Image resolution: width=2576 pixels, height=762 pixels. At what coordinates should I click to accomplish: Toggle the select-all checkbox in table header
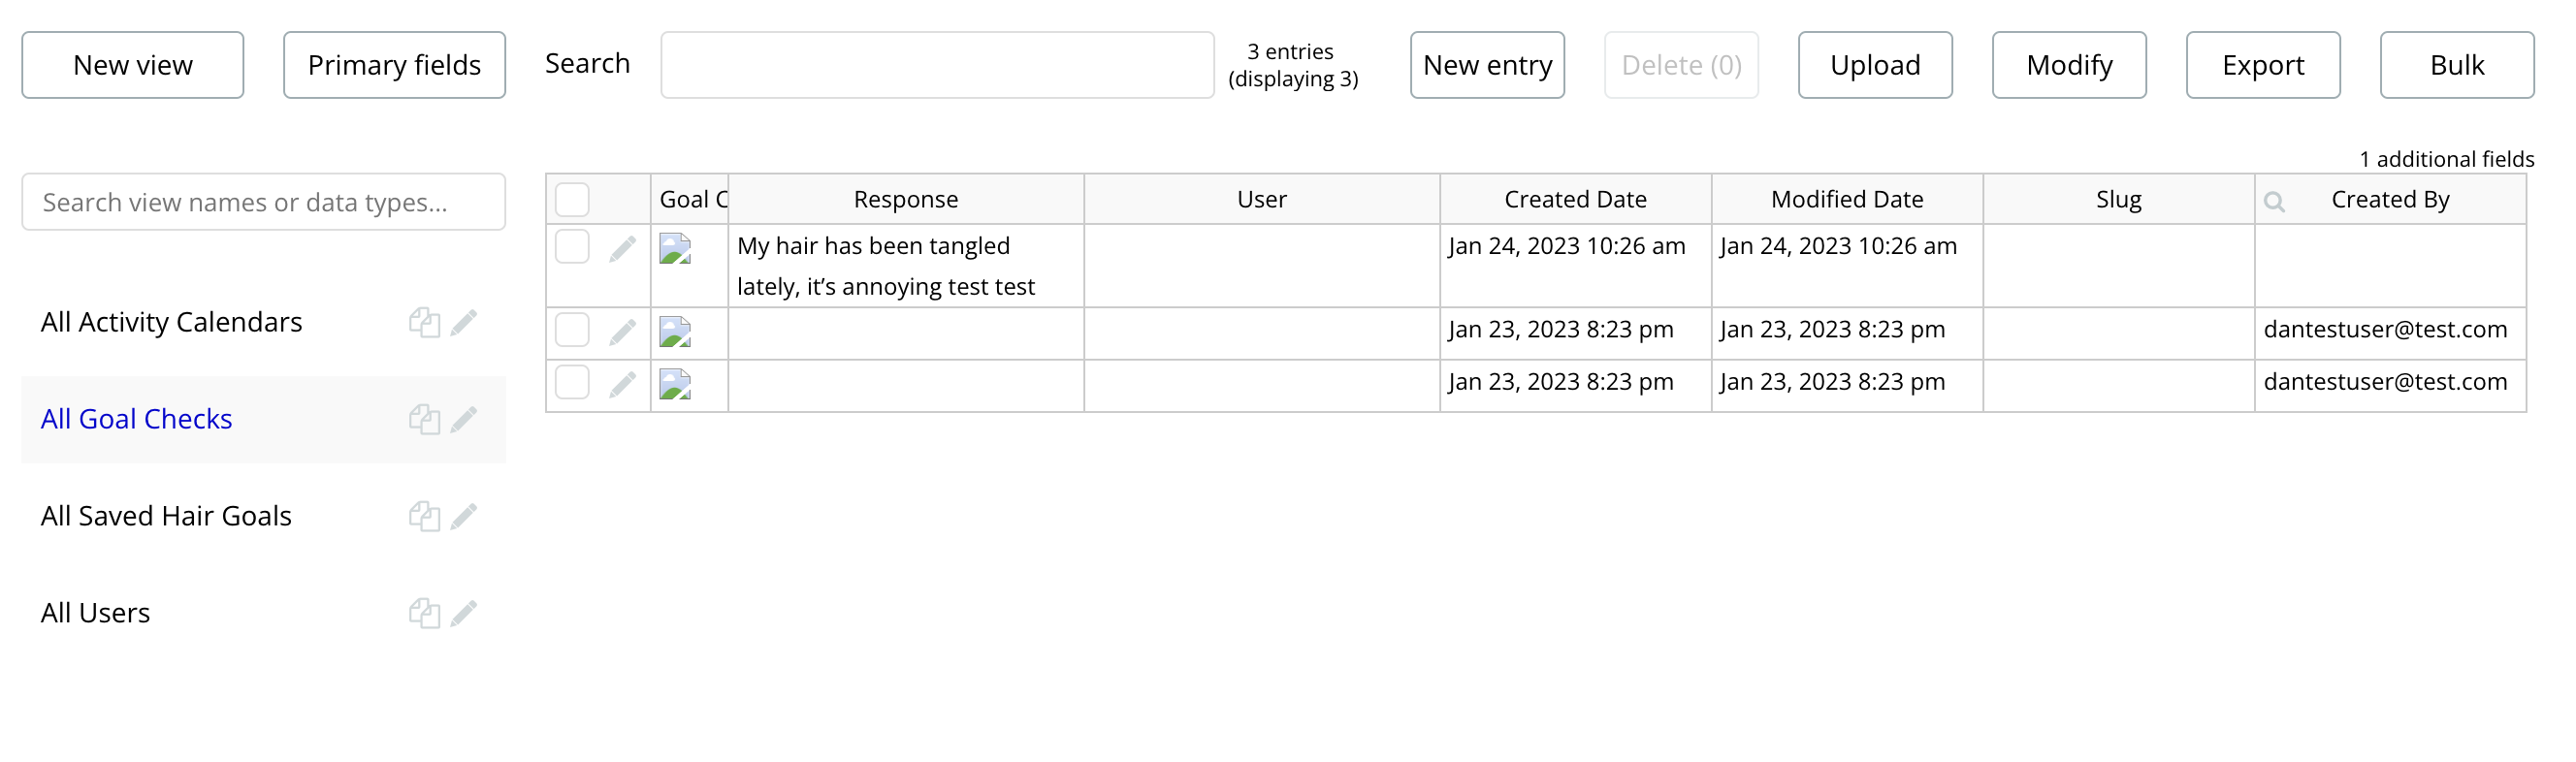[x=572, y=200]
